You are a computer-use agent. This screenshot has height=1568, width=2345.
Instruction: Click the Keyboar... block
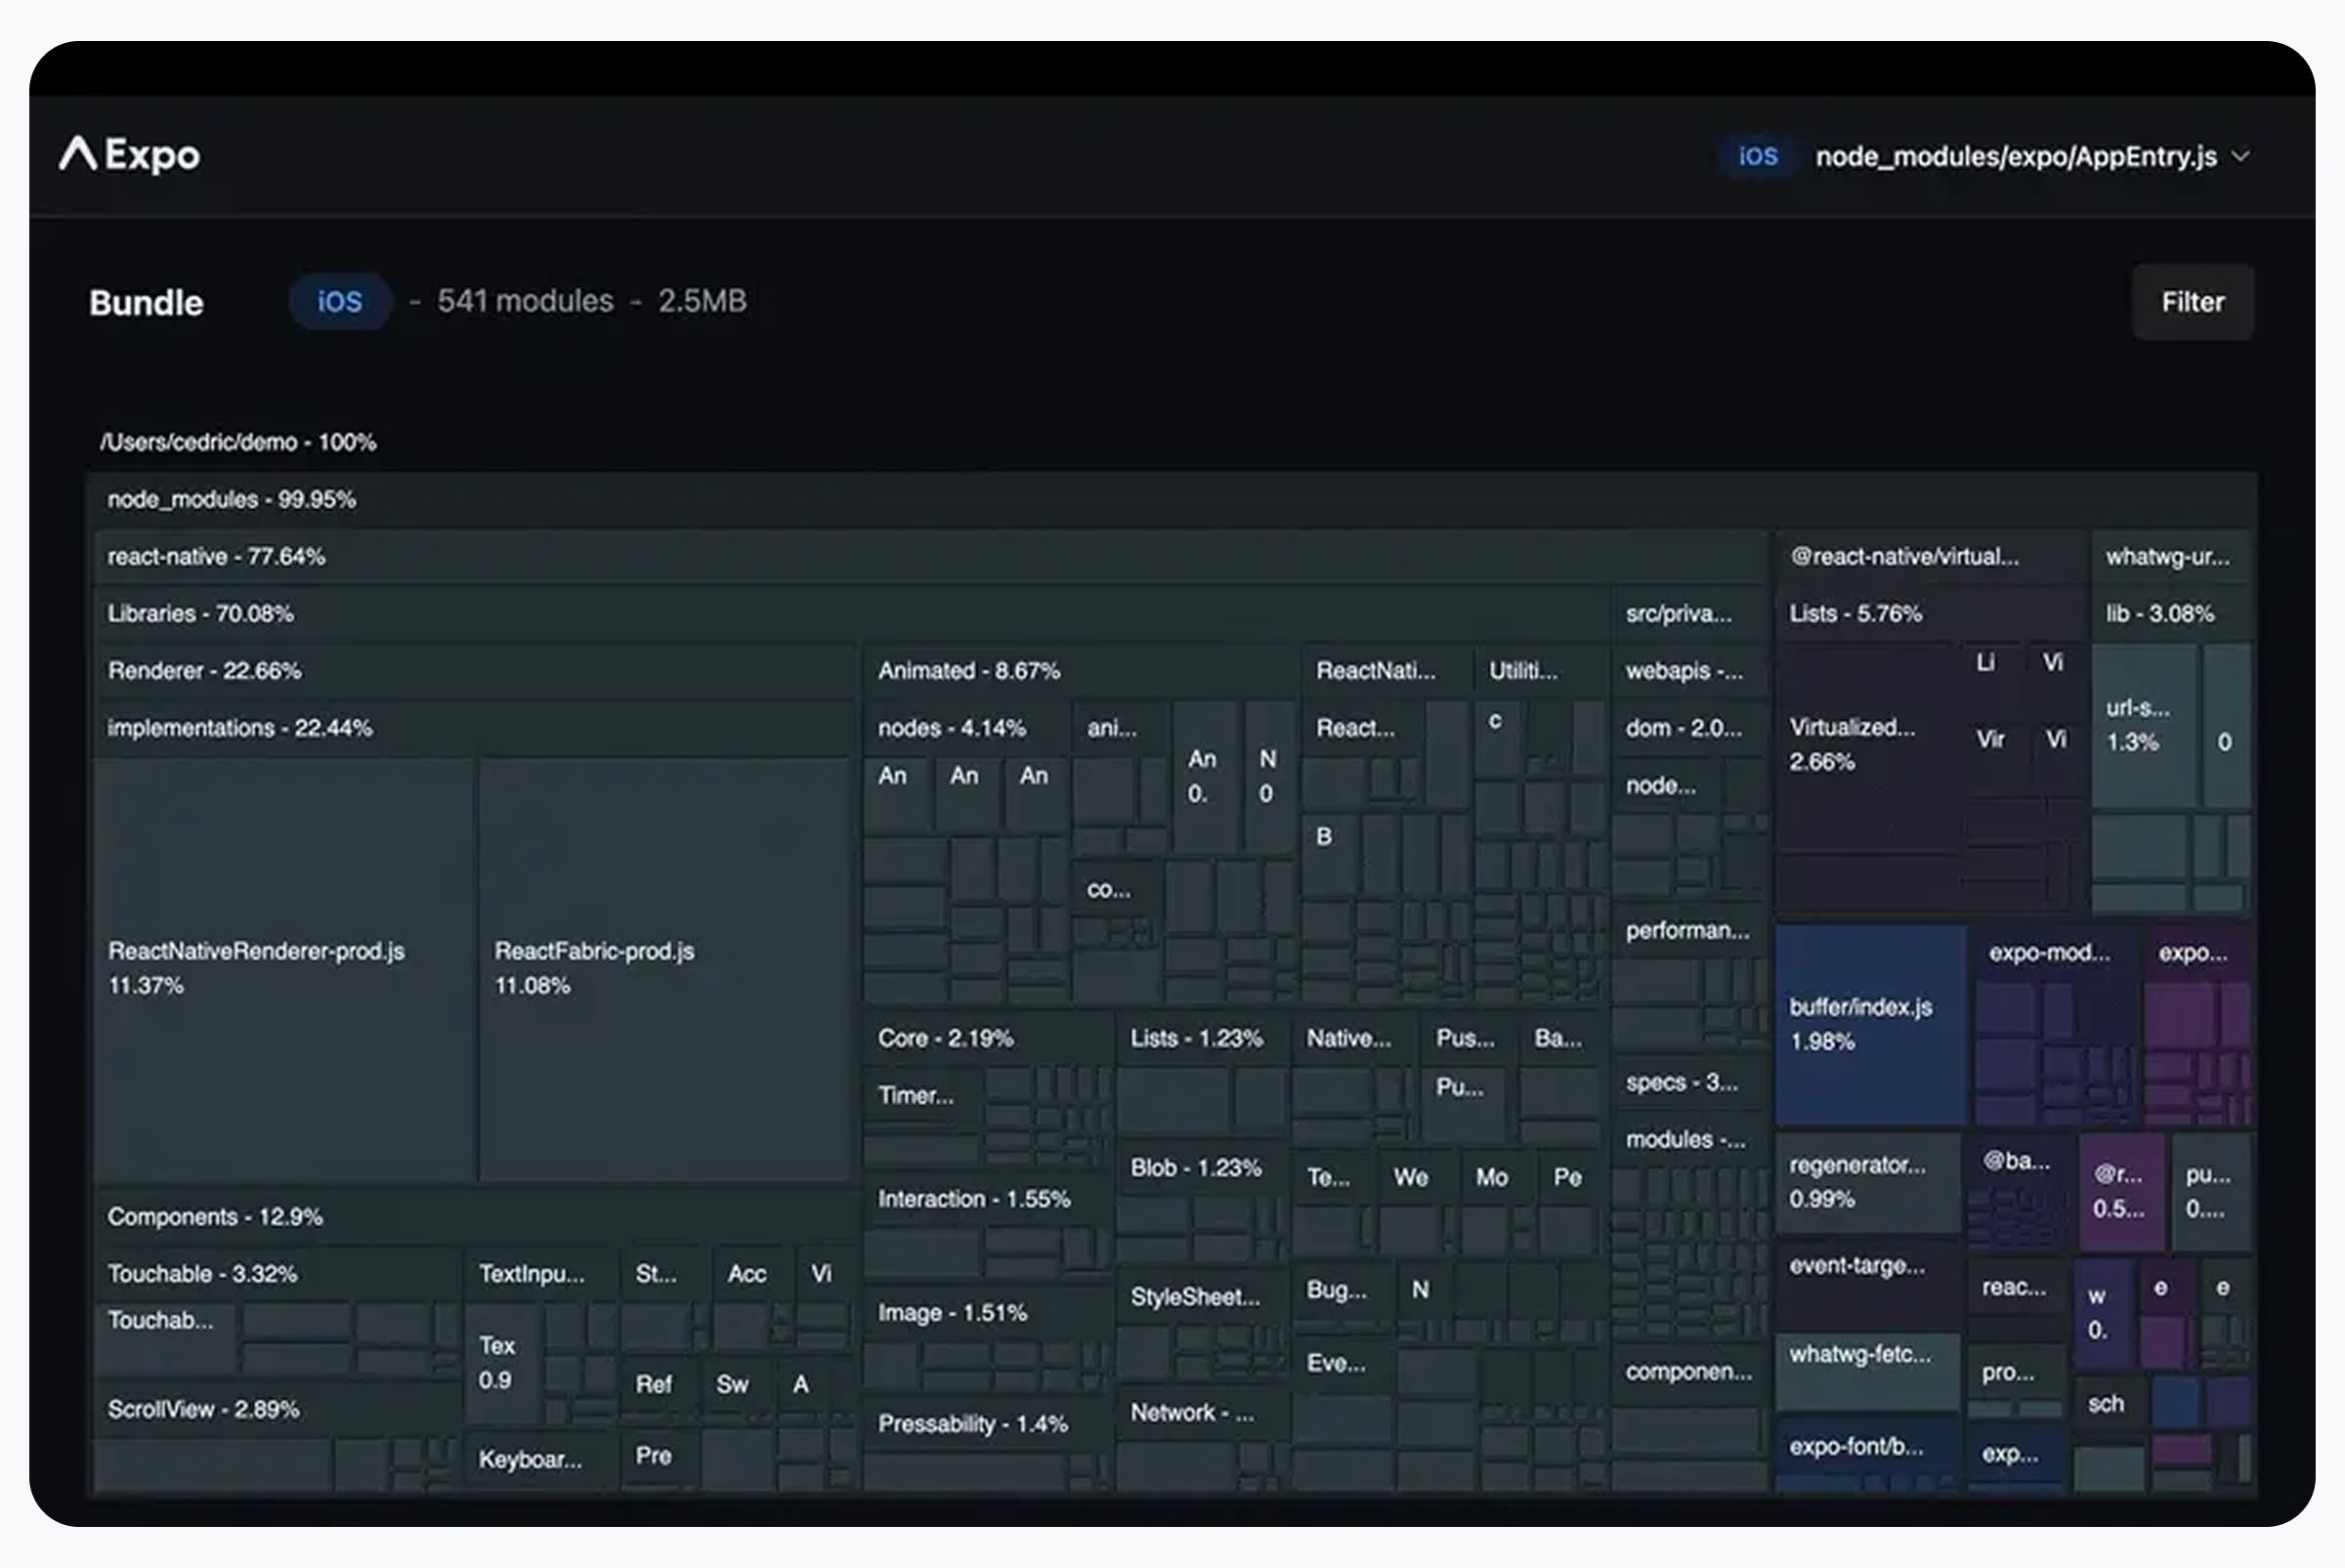(540, 1459)
